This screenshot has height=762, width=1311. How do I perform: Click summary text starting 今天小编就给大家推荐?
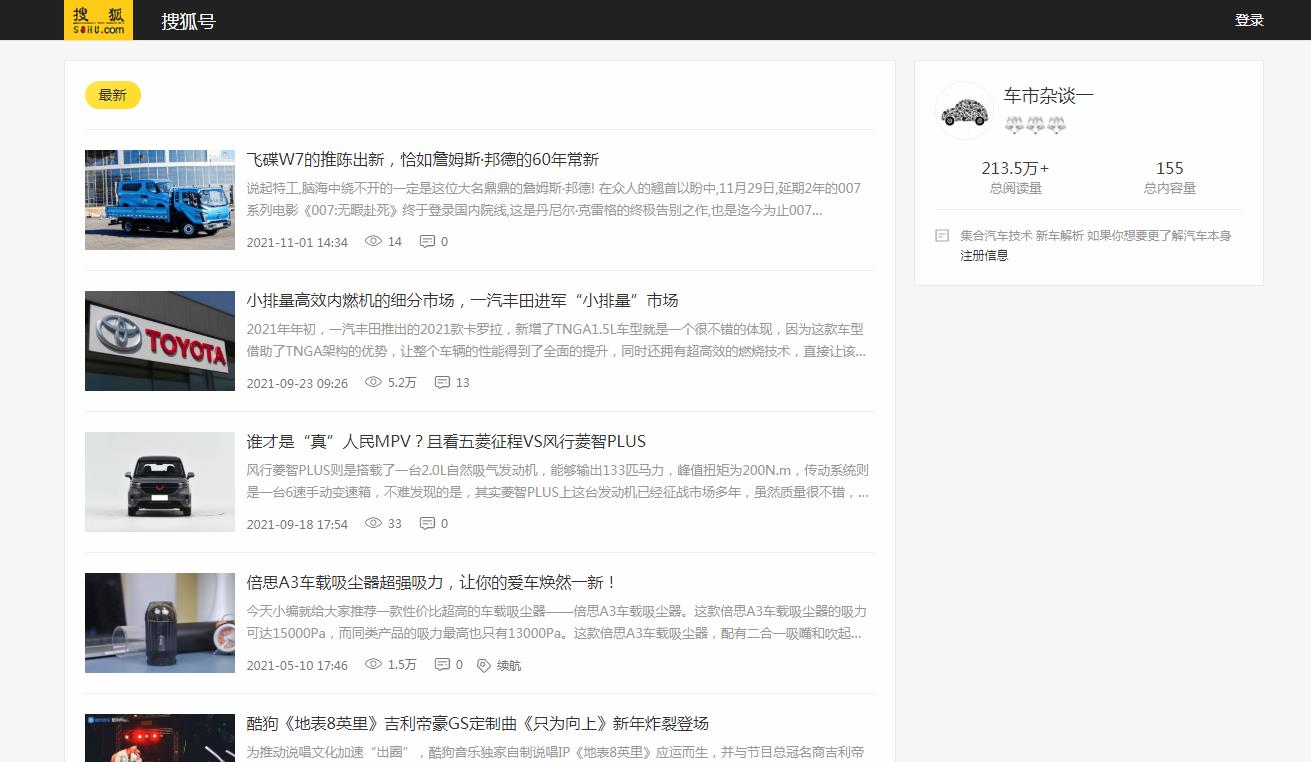556,622
